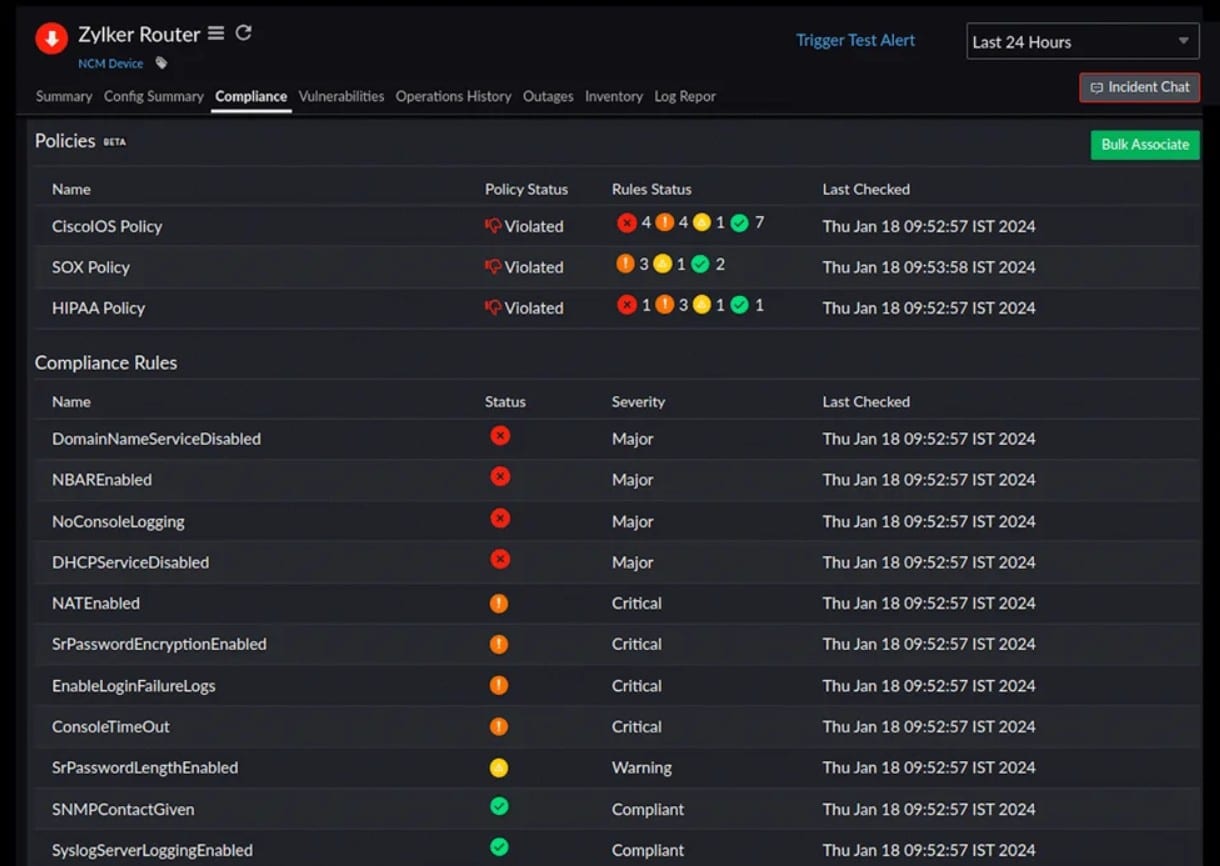This screenshot has height=866, width=1220.
Task: Click the red device-down status icon
Action: [x=51, y=39]
